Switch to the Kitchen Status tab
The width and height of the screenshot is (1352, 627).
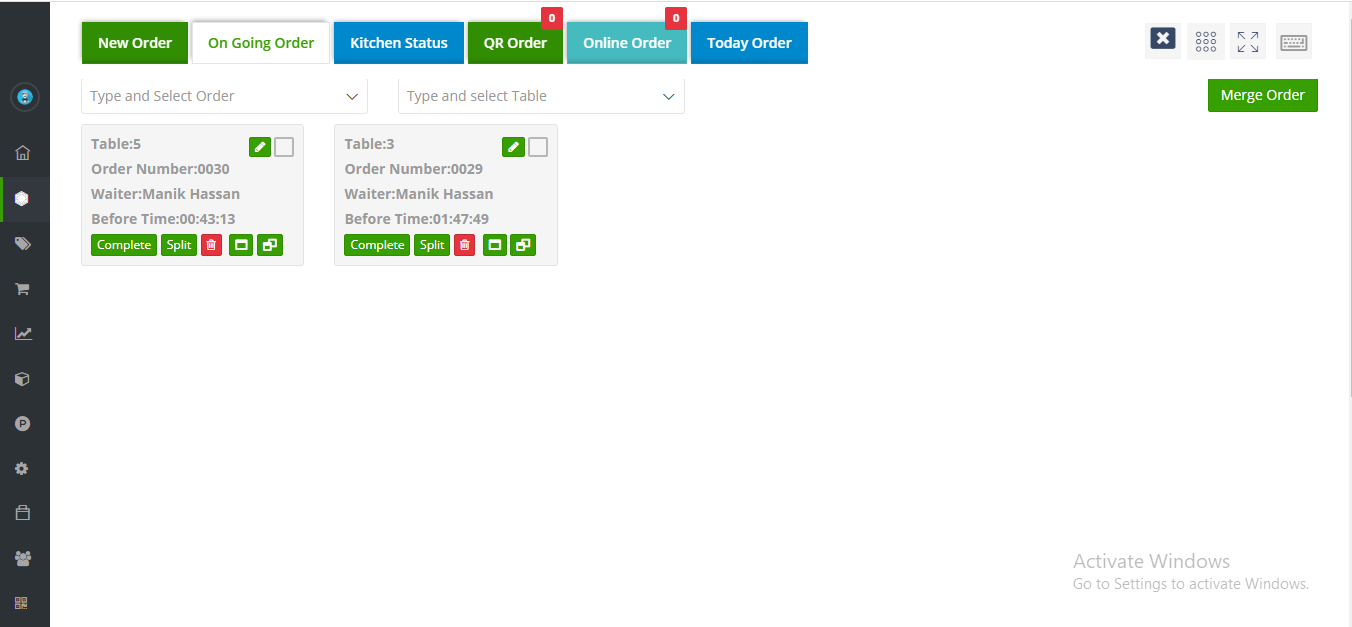point(398,43)
